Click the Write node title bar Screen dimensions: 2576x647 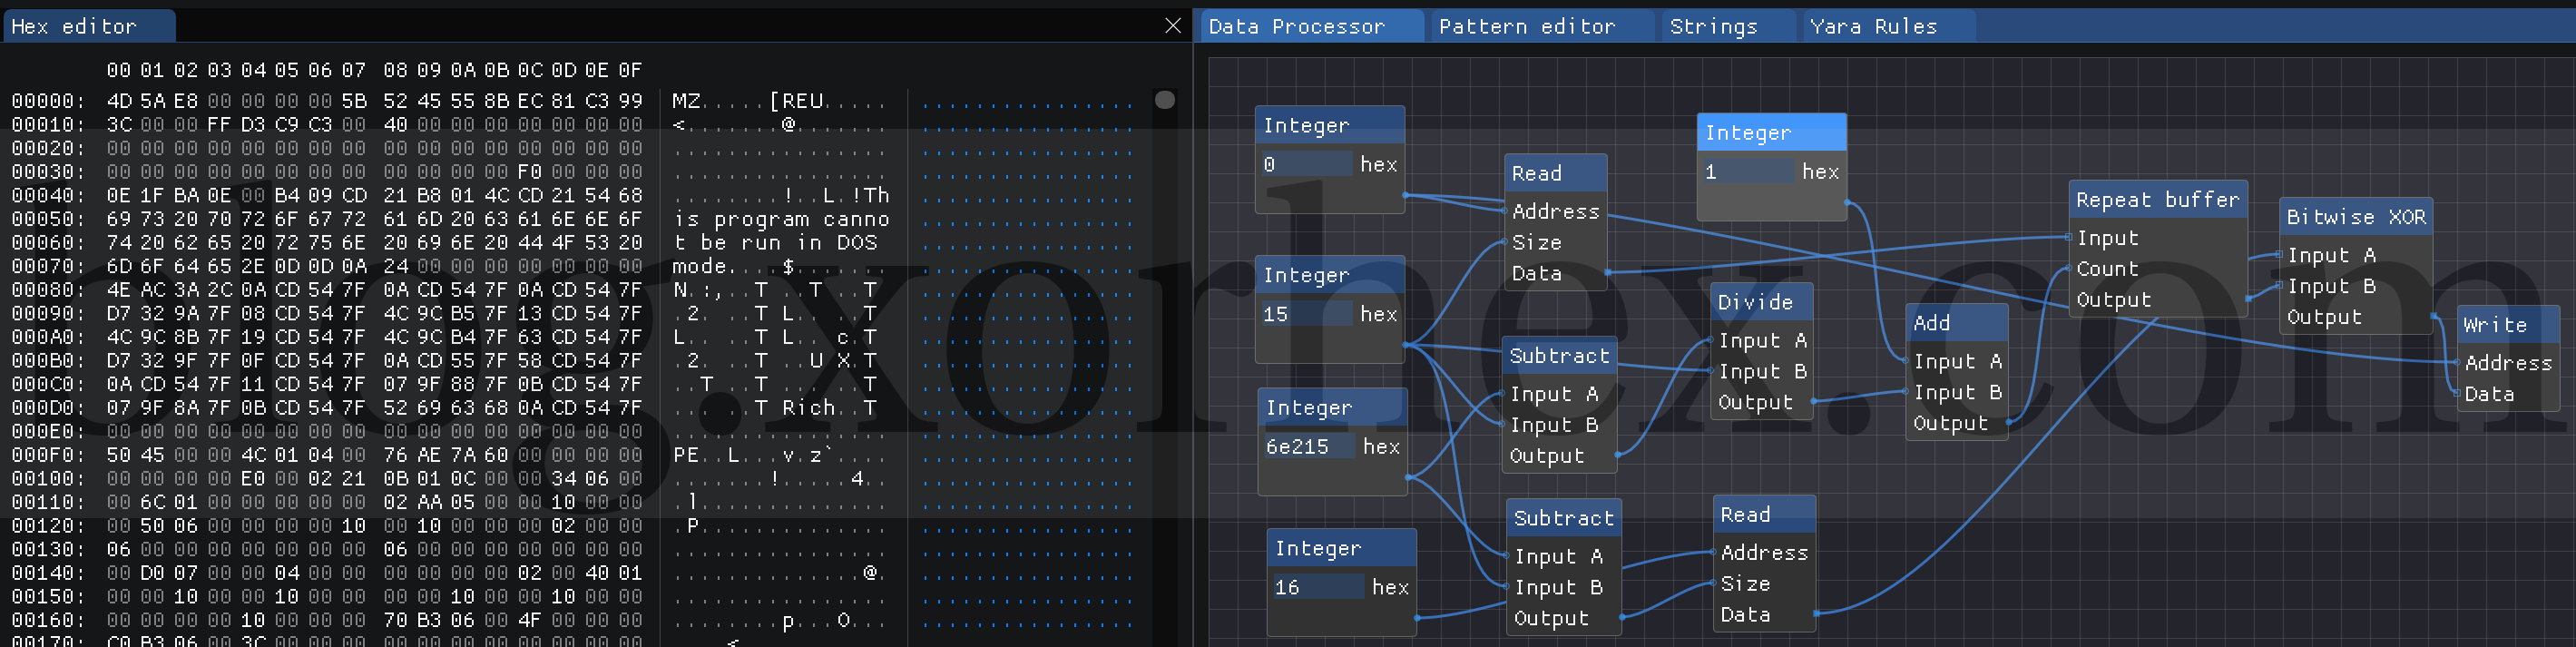tap(2505, 325)
